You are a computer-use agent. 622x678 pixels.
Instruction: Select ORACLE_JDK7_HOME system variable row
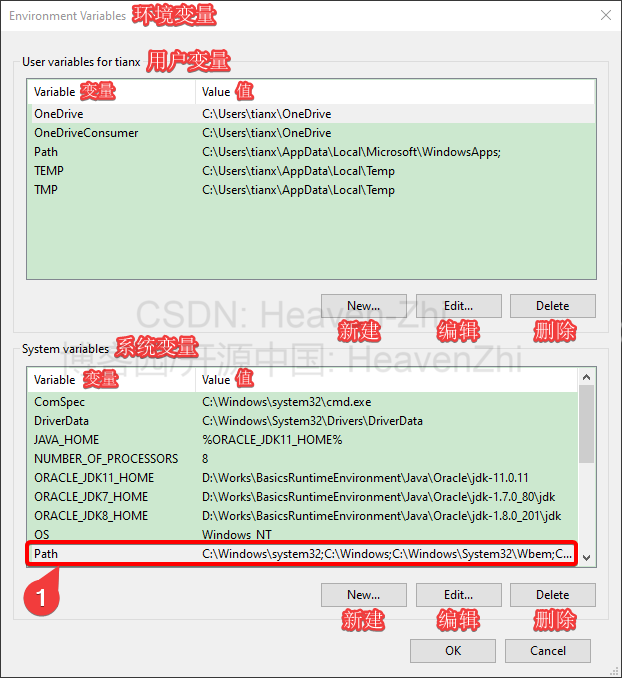(302, 497)
